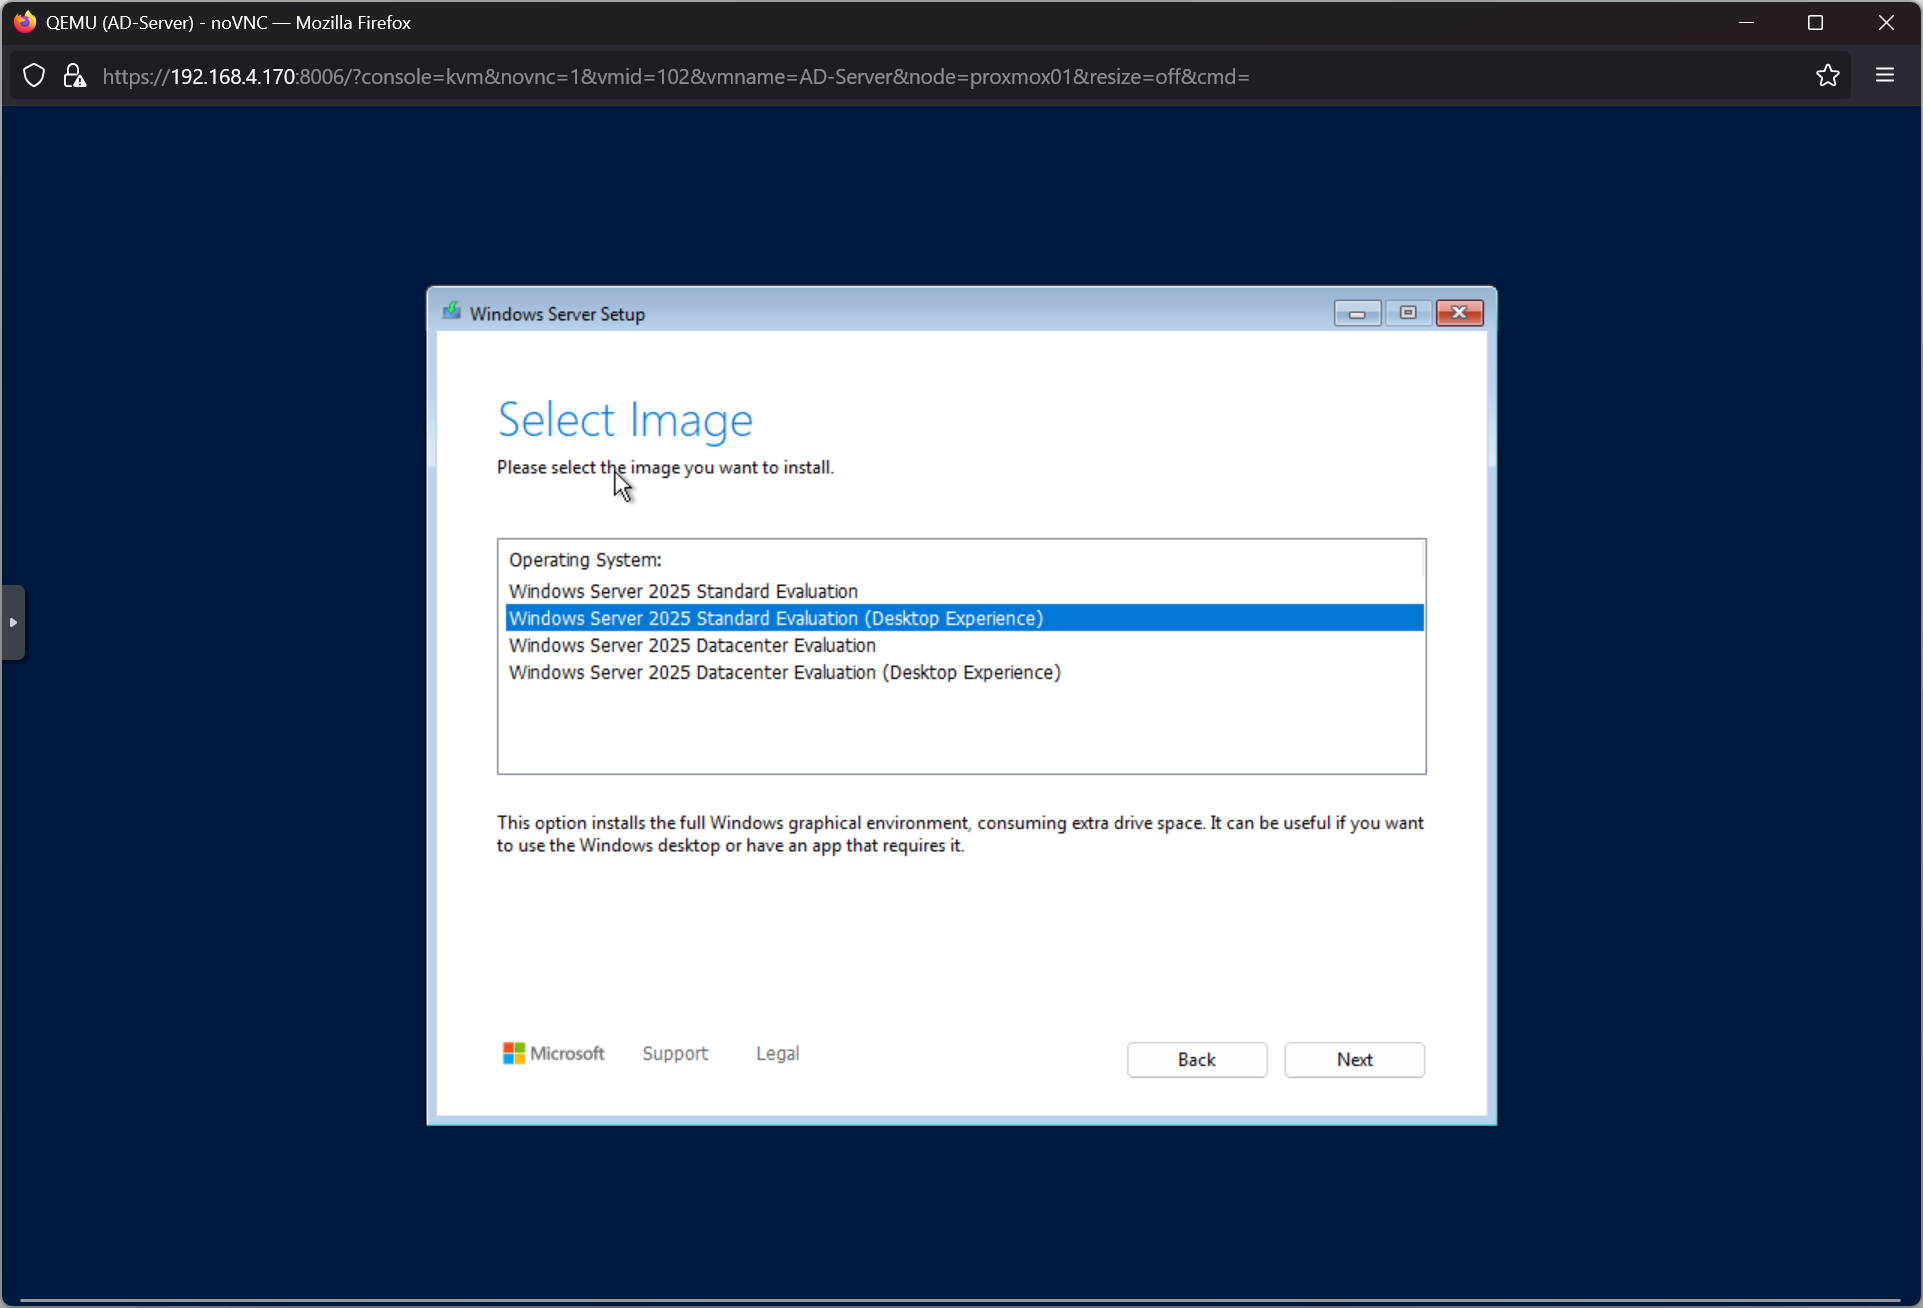Open the Support link

click(674, 1053)
